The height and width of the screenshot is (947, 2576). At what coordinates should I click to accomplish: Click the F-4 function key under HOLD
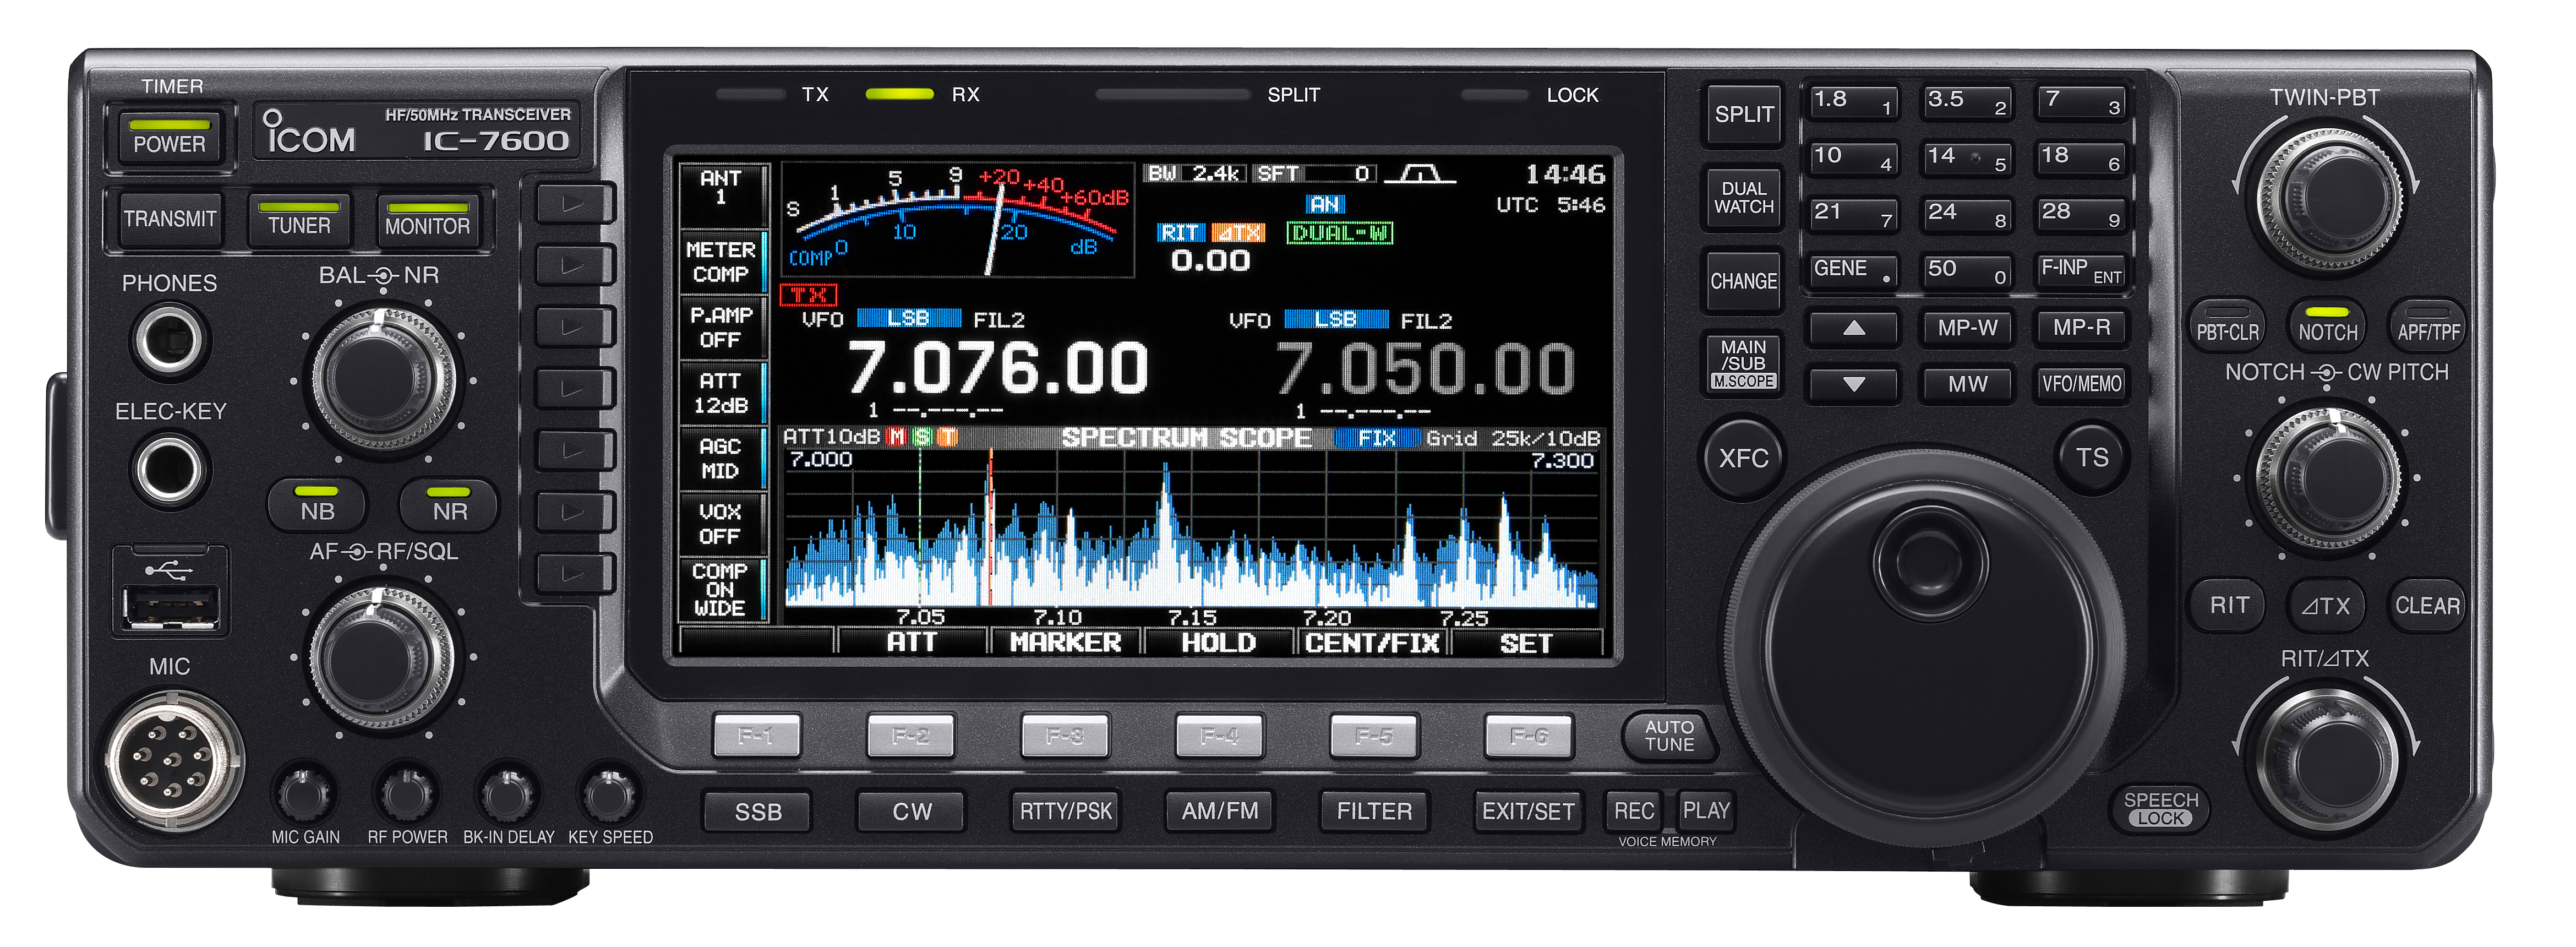(1220, 736)
